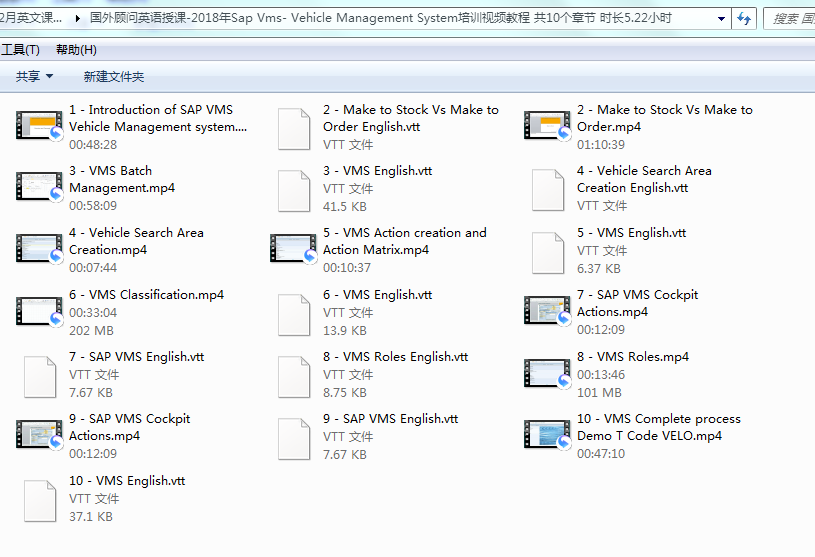Viewport: 815px width, 557px height.
Task: Expand the breadcrumb arrow after 2月英文课
Action: pyautogui.click(x=77, y=19)
